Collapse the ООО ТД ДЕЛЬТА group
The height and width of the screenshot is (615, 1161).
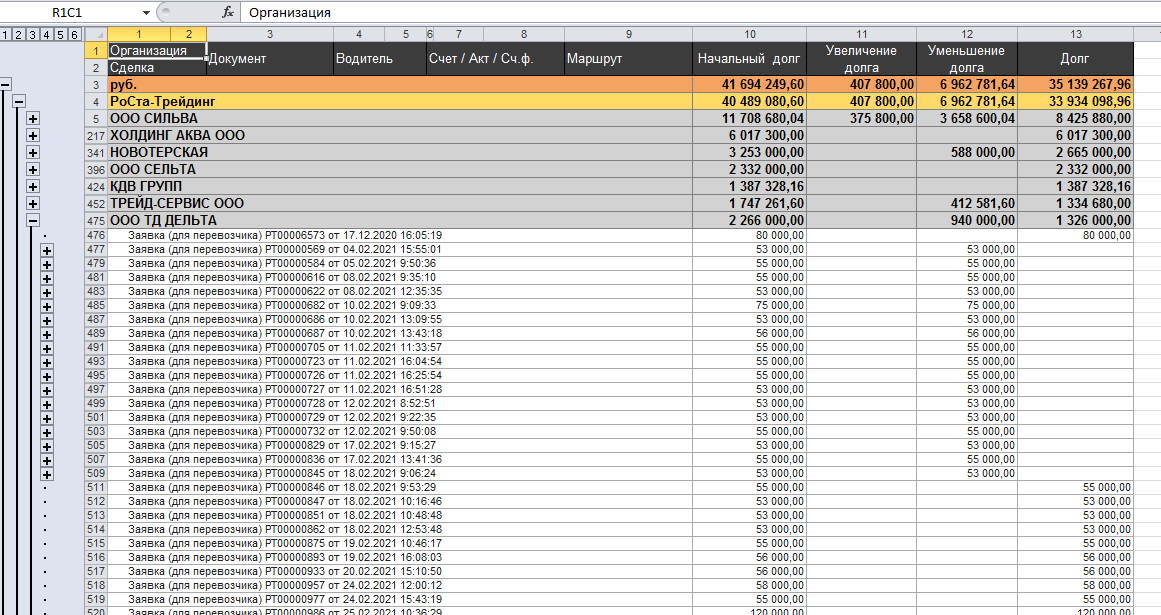(x=33, y=221)
